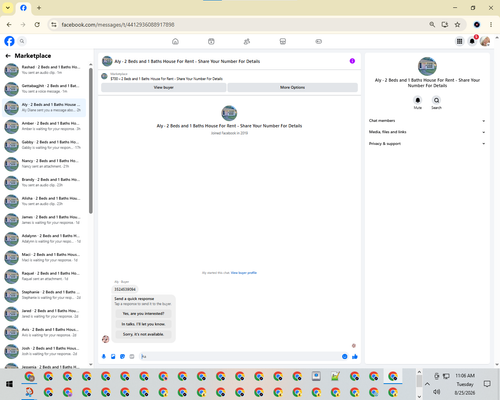The width and height of the screenshot is (500, 400).
Task: Click the conversation list scrollbar
Action: click(91, 141)
